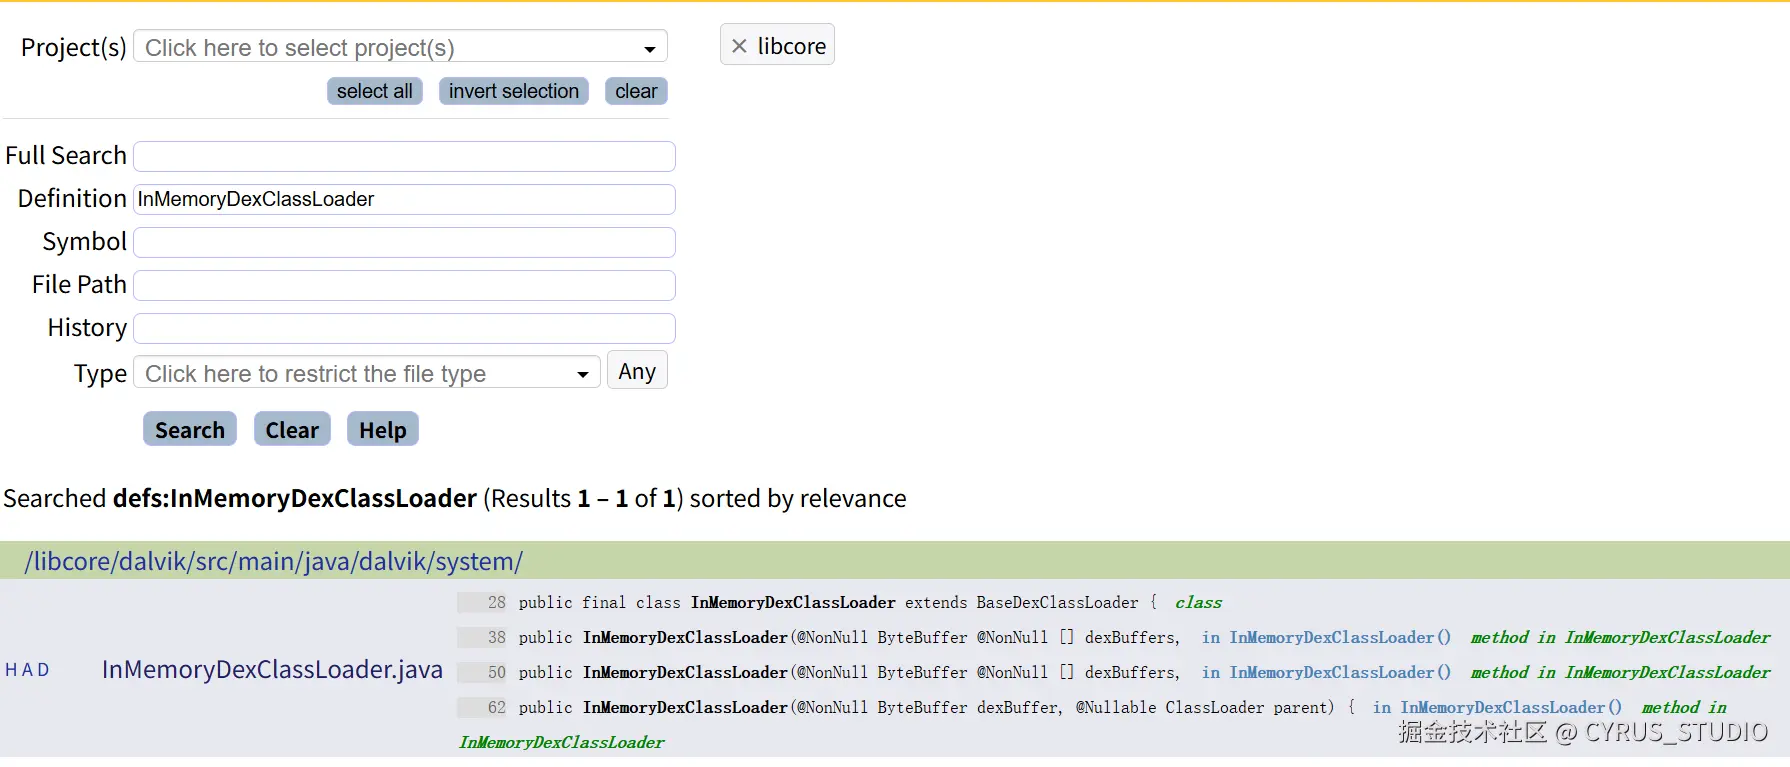
Task: Open the Project(s) selection dropdown
Action: [400, 47]
